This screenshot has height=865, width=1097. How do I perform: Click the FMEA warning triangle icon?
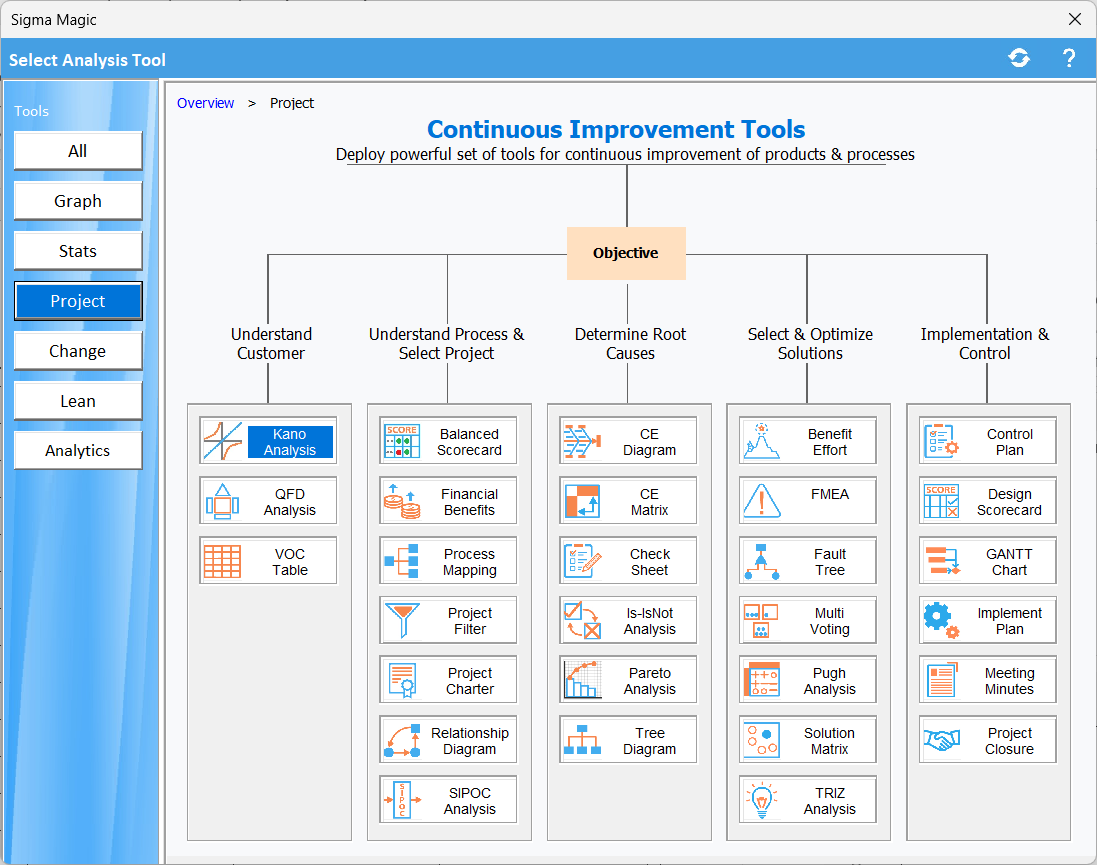coord(762,501)
